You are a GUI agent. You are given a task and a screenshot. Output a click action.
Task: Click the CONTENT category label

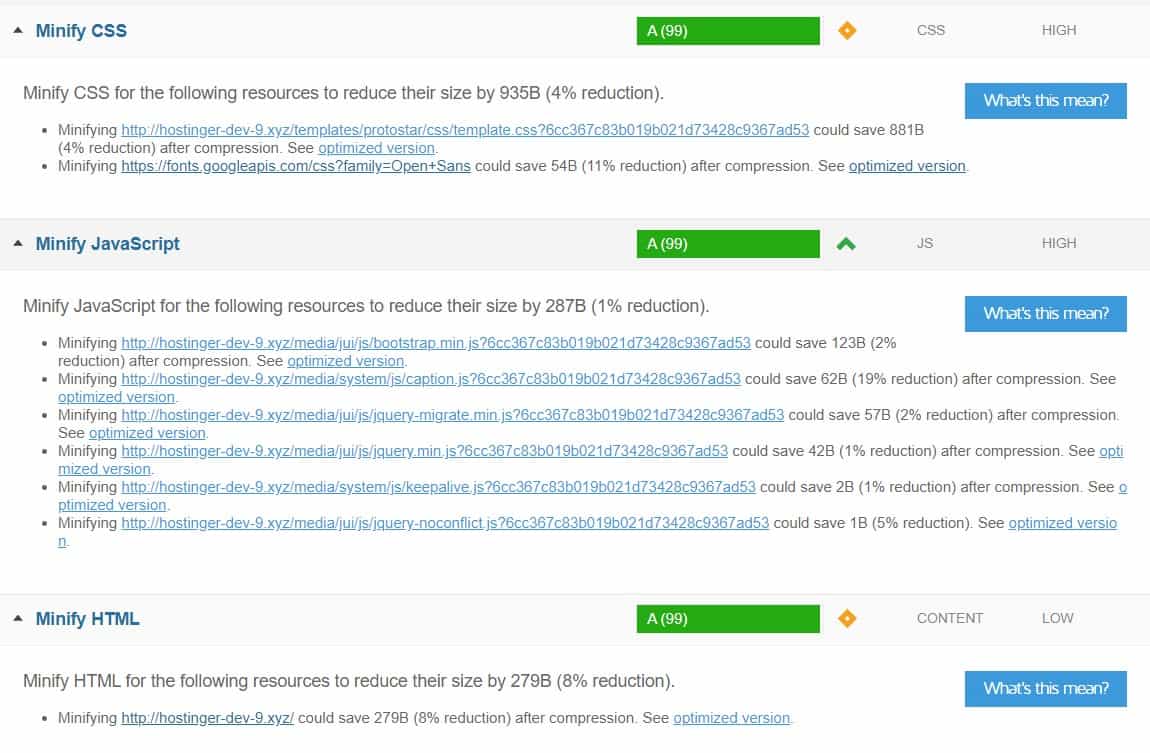949,618
